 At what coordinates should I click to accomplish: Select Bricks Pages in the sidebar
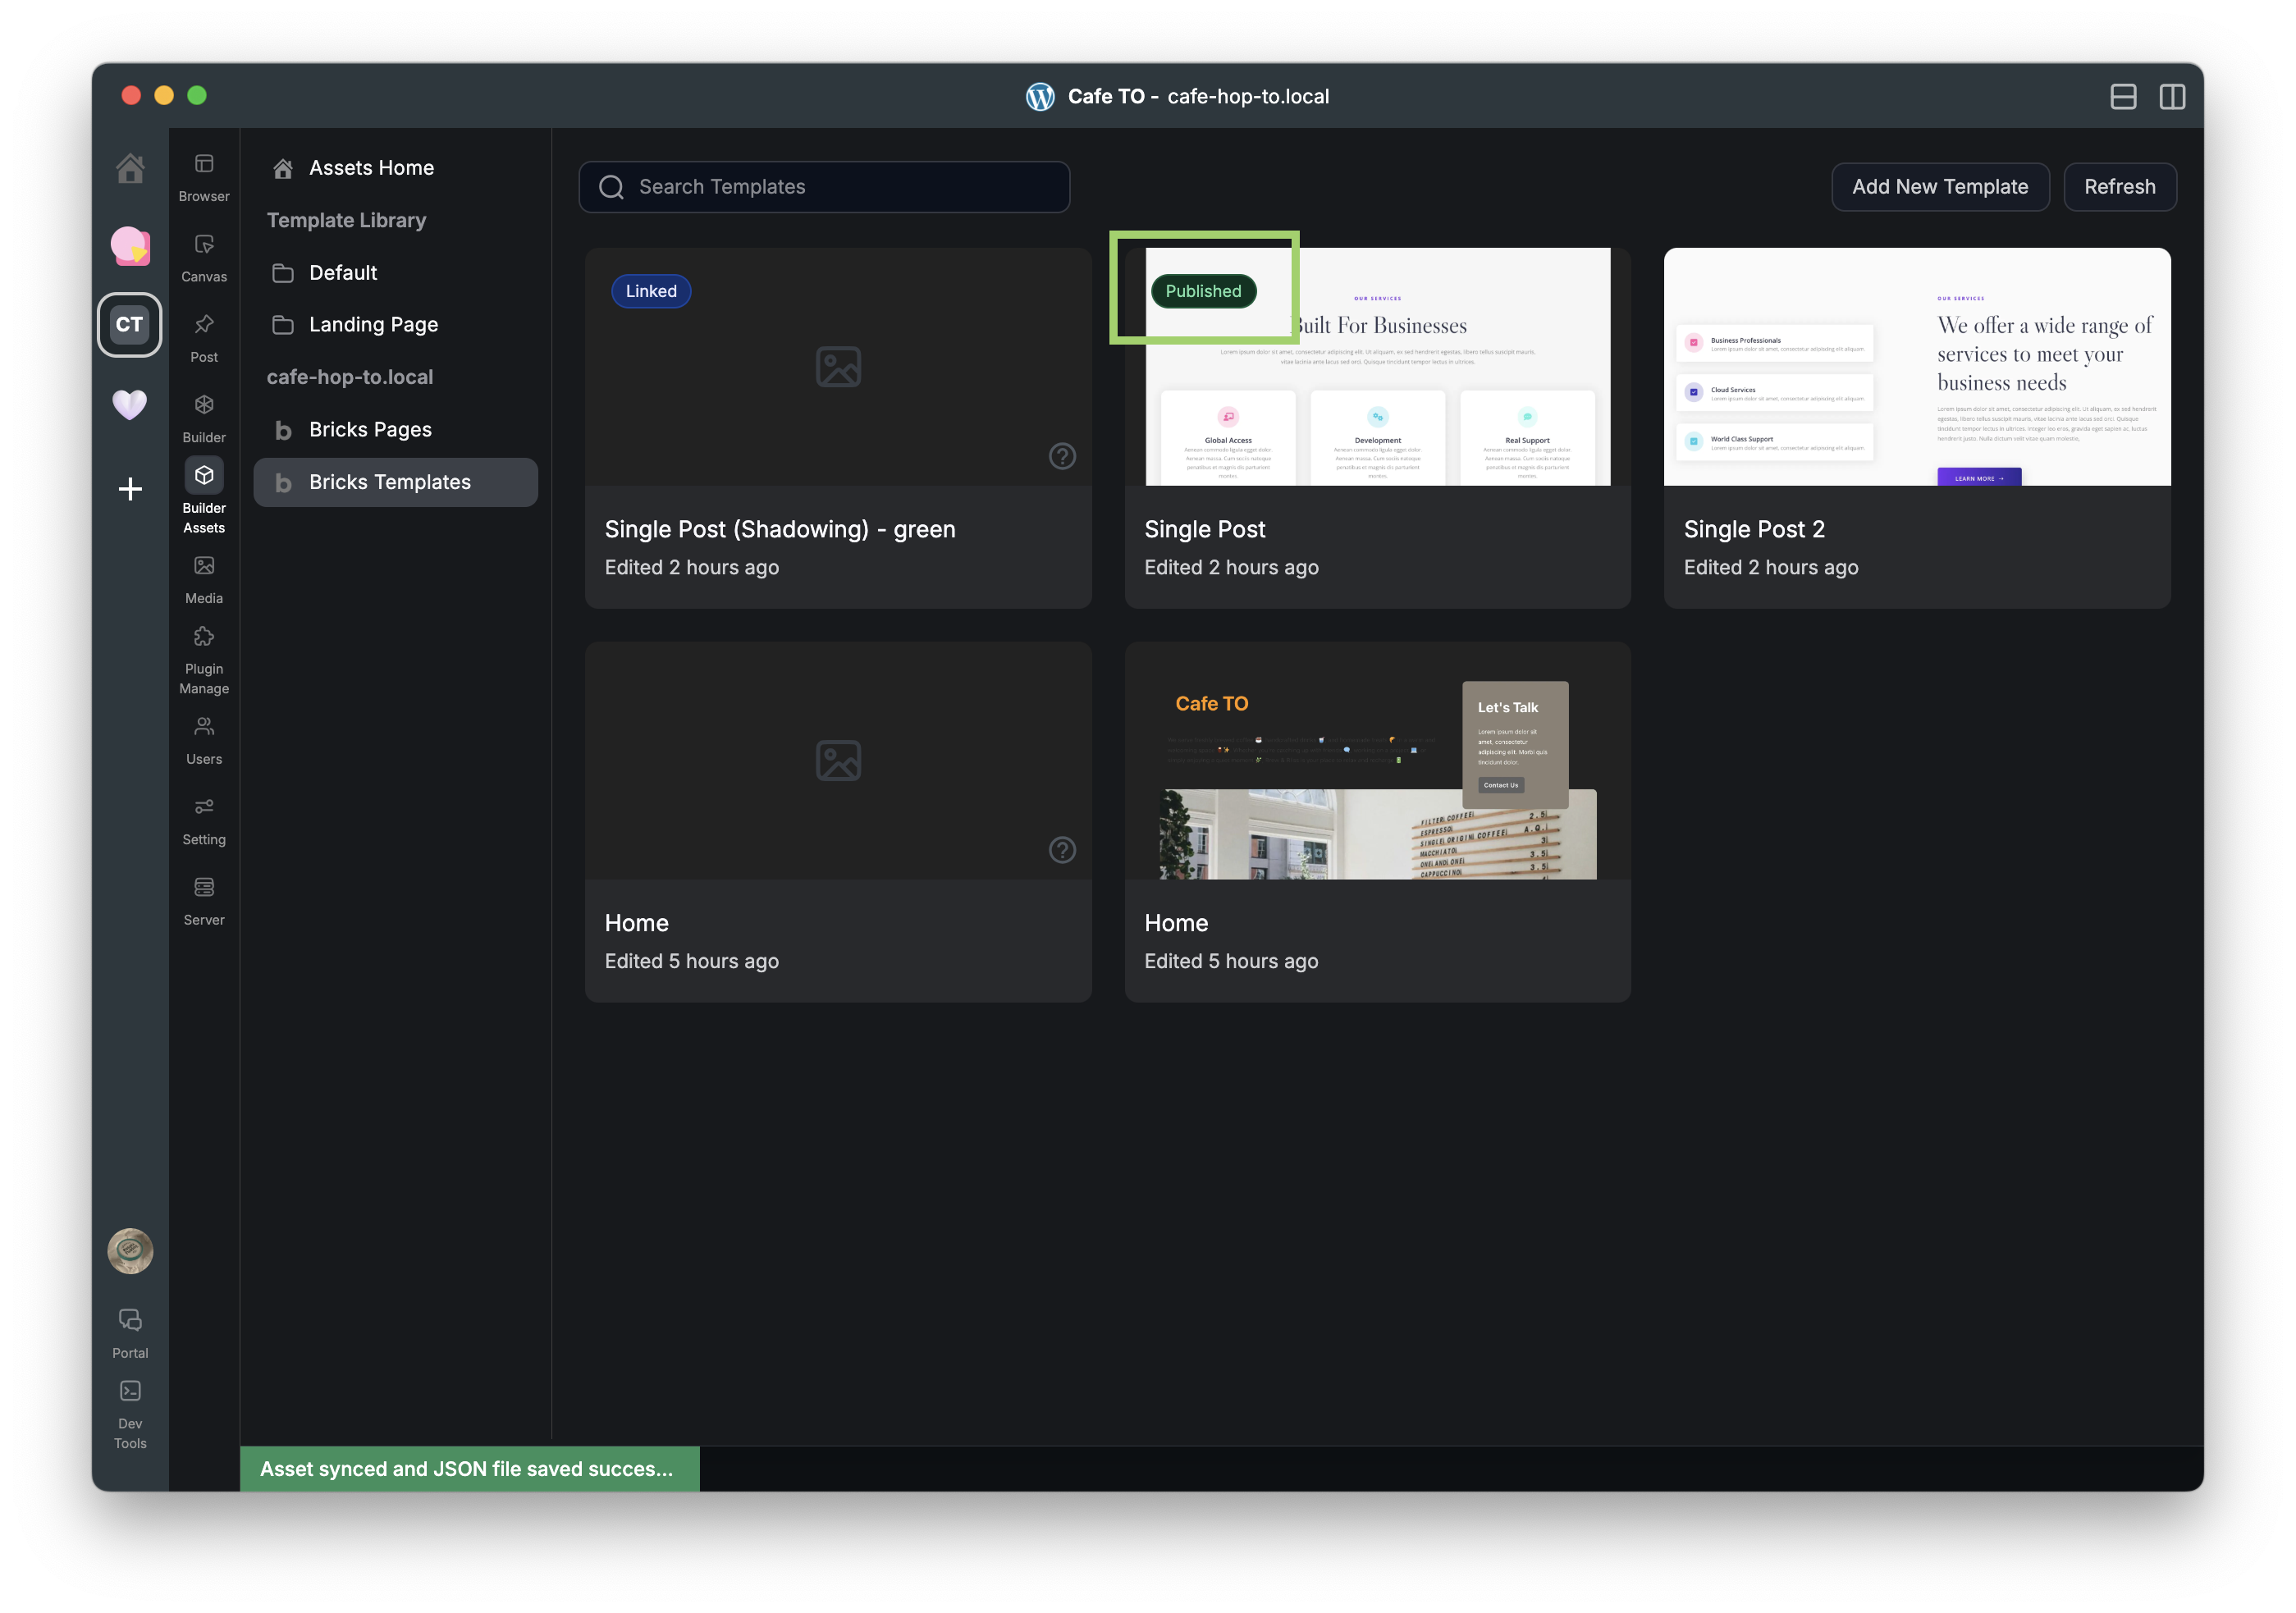click(x=370, y=430)
